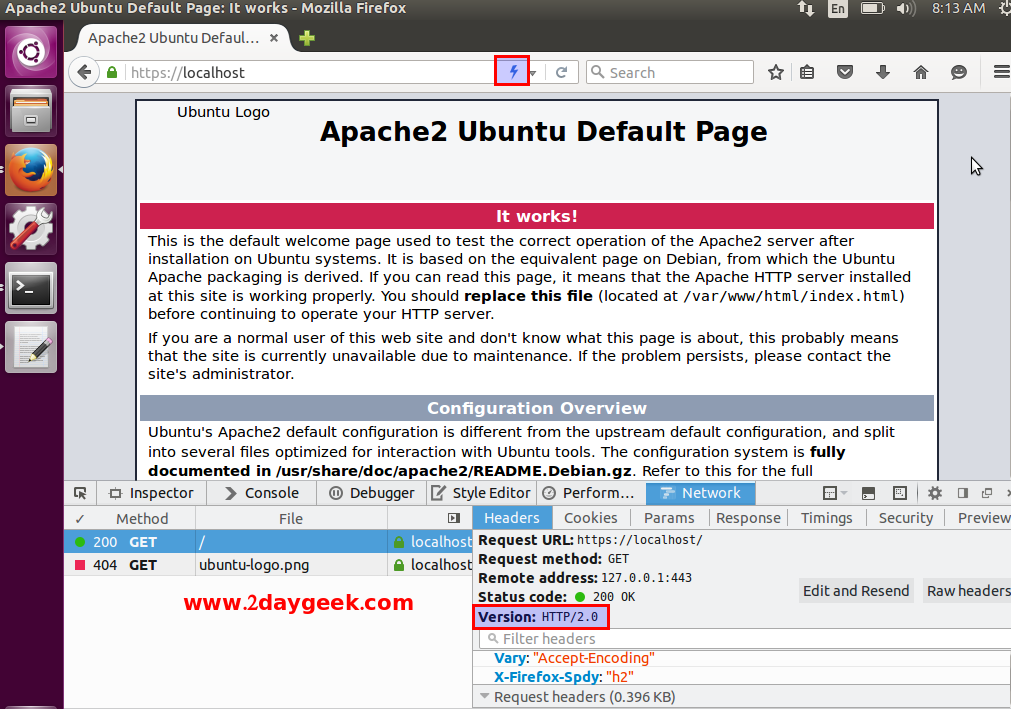1011x709 pixels.
Task: Open the Debugger tab
Action: pyautogui.click(x=372, y=493)
